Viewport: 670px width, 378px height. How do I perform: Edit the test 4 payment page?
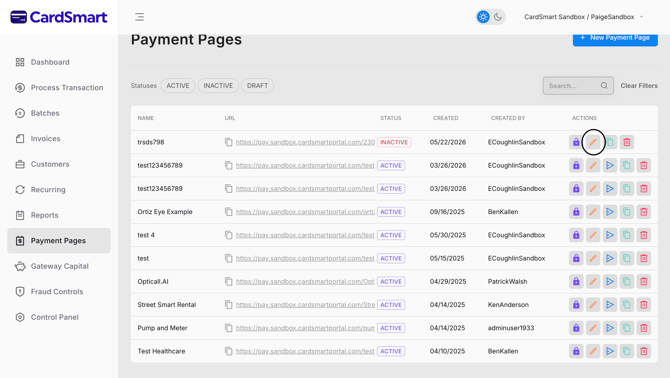coord(593,235)
